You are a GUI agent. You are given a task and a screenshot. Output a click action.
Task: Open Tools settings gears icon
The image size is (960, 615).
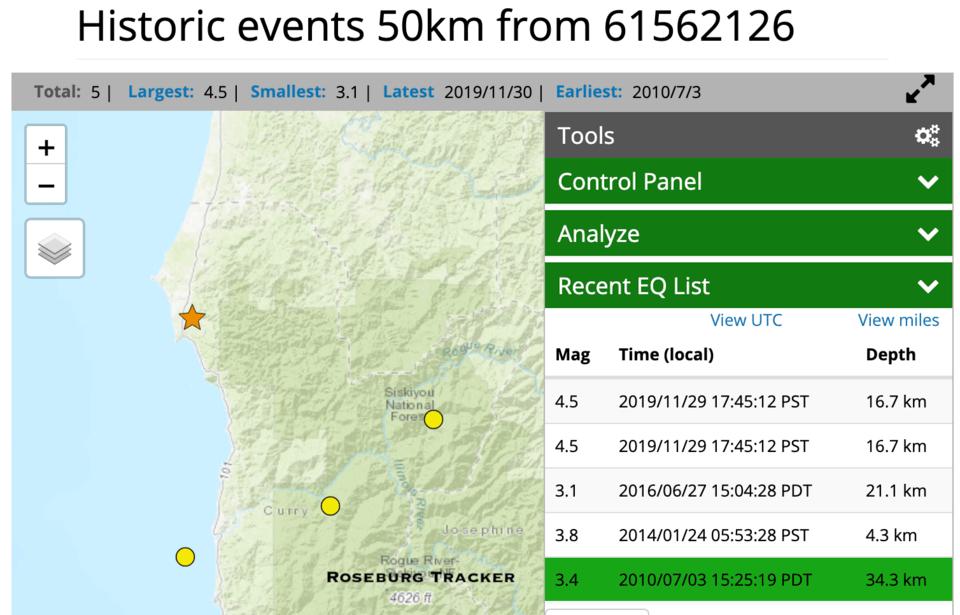927,136
